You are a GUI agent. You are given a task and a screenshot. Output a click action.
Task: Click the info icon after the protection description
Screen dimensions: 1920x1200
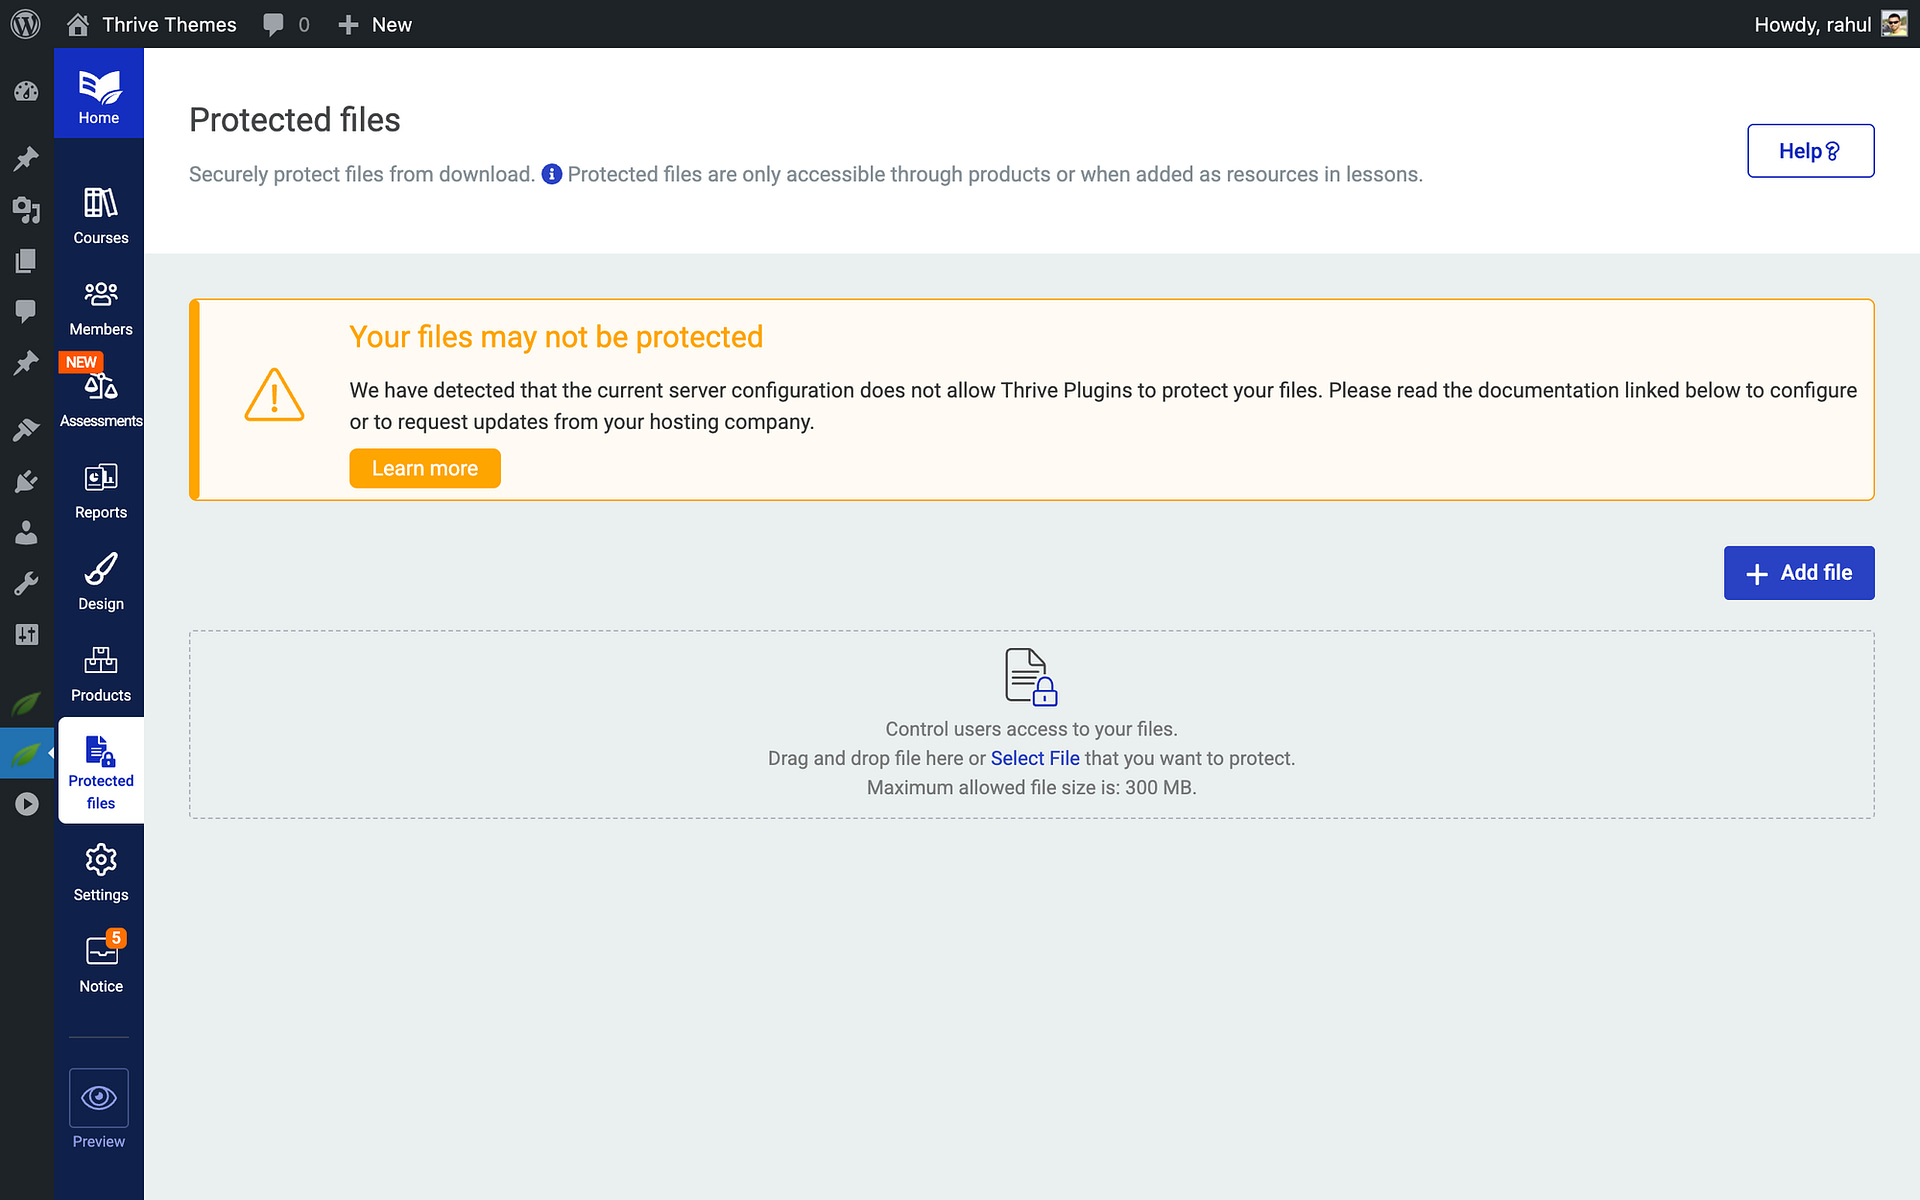(551, 174)
